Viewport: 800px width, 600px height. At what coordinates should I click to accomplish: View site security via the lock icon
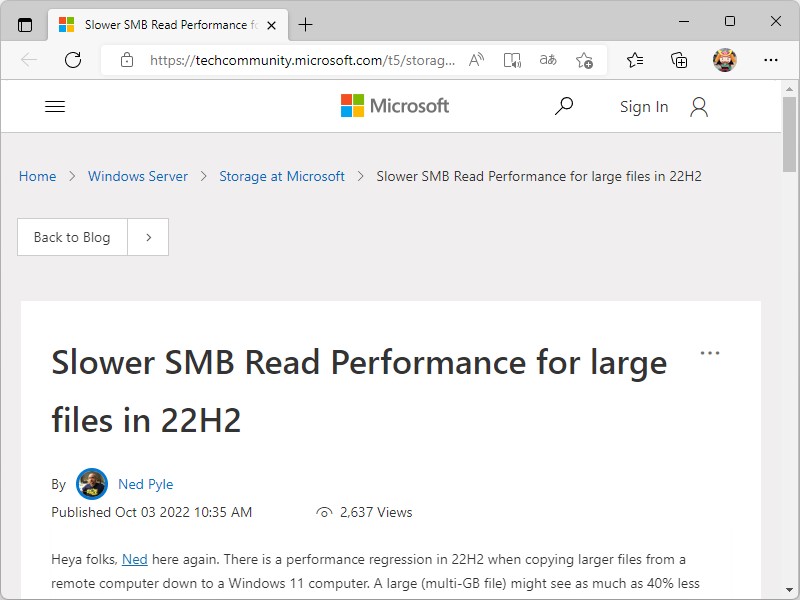click(126, 60)
